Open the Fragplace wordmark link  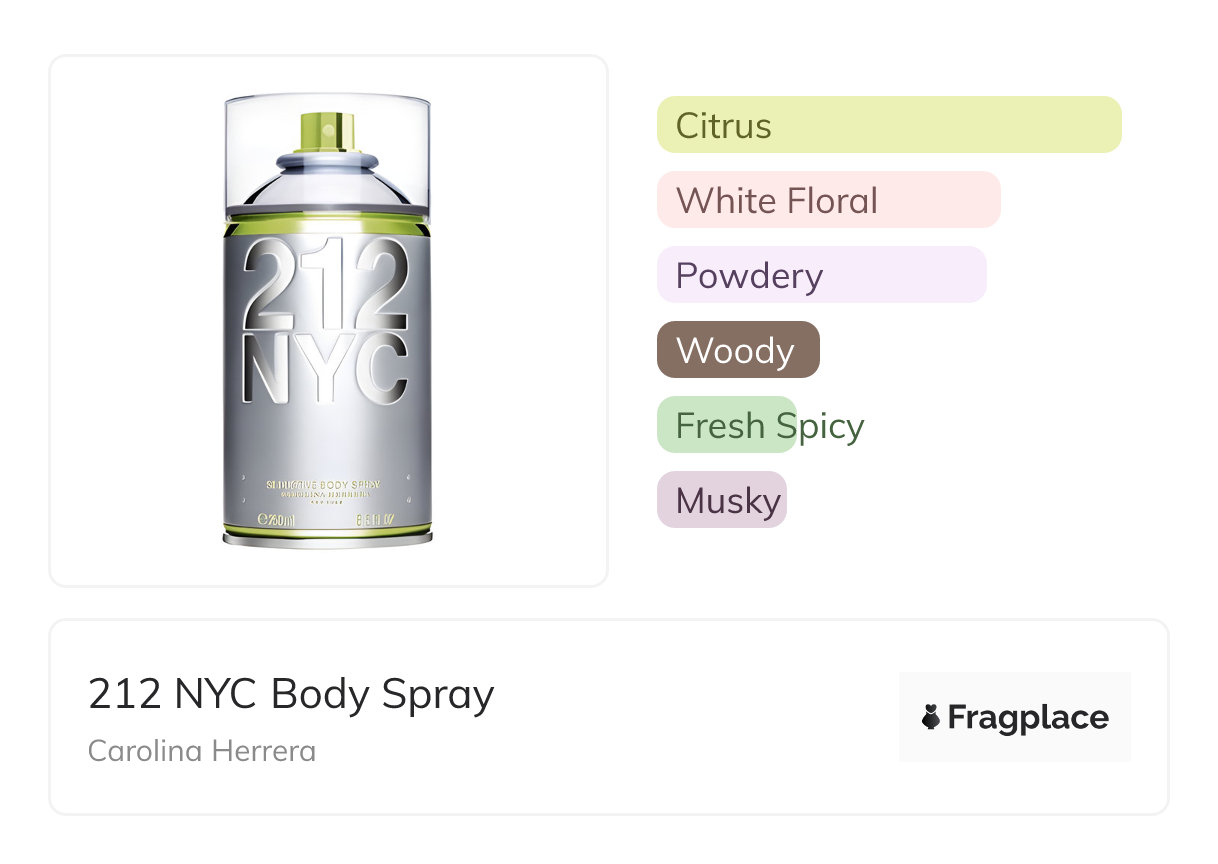coord(1028,717)
